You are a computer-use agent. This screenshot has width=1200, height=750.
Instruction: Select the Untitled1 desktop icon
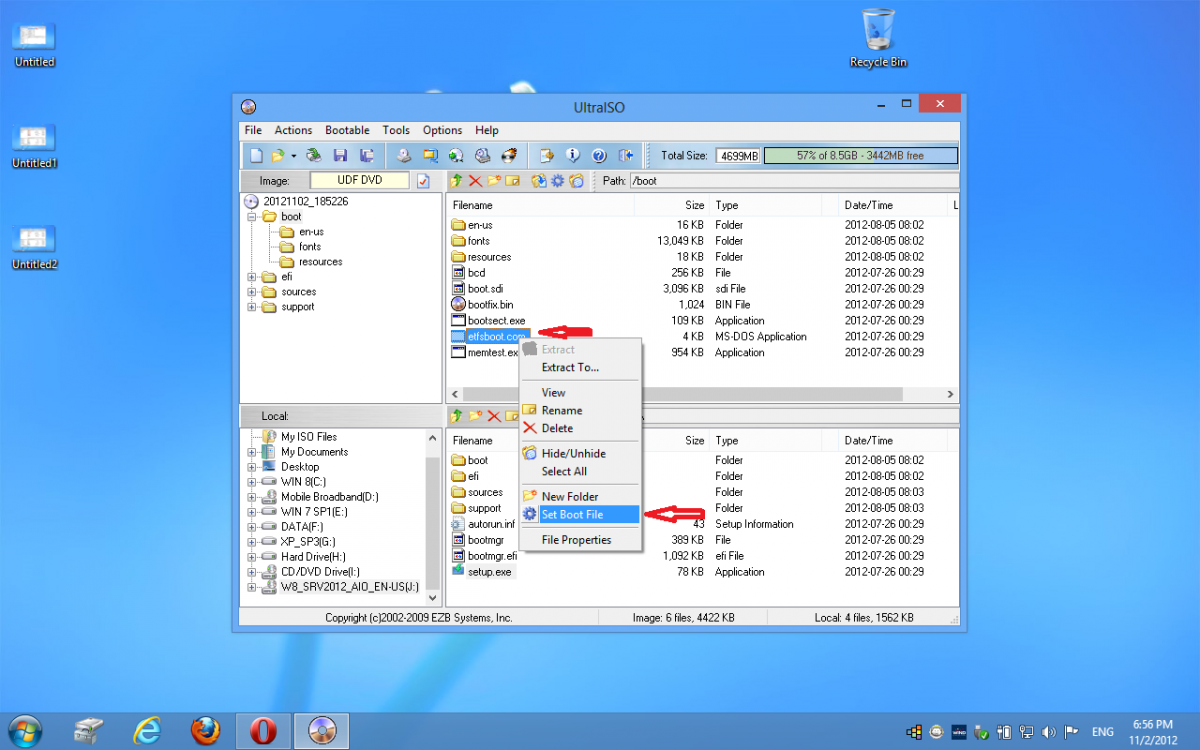pyautogui.click(x=34, y=146)
